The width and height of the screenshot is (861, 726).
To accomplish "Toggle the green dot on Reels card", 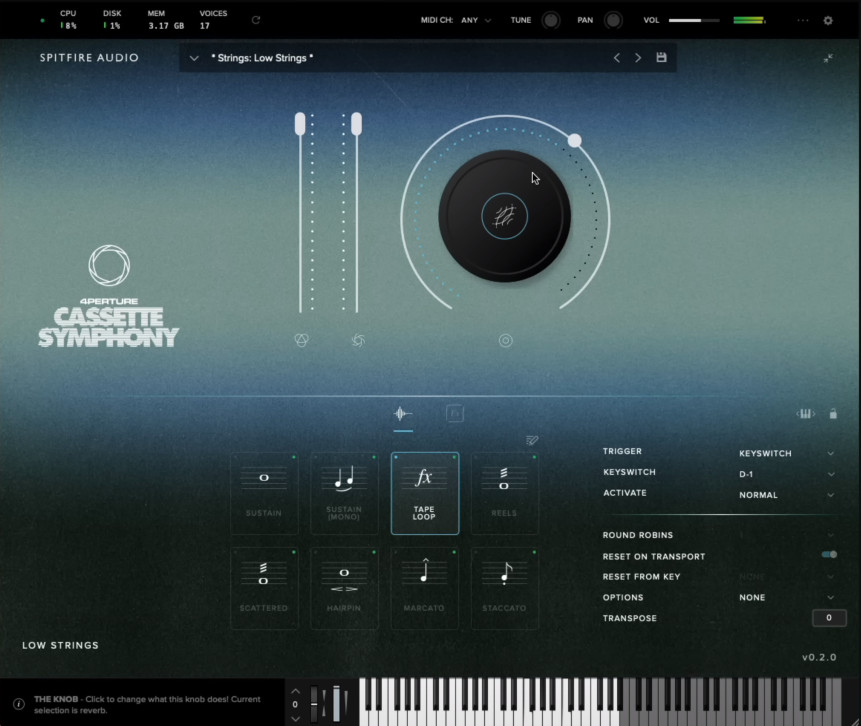I will tap(534, 457).
